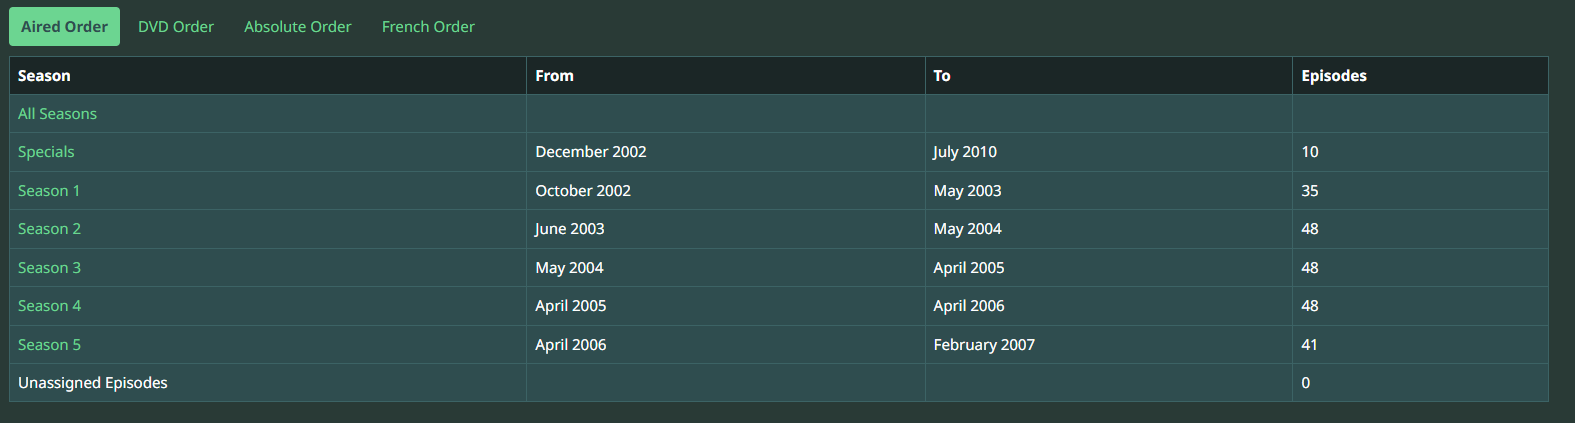View Season 5 episodes link
The height and width of the screenshot is (423, 1575).
[49, 345]
